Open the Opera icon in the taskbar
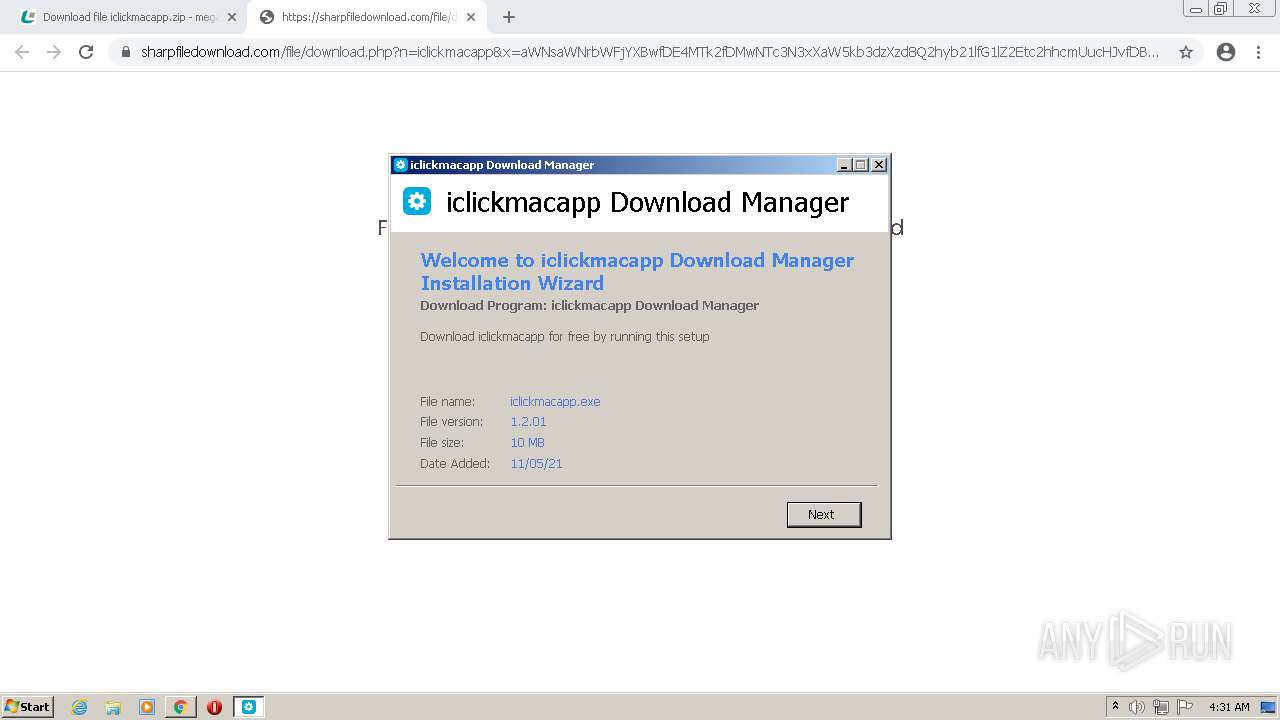1280x720 pixels. coord(214,707)
